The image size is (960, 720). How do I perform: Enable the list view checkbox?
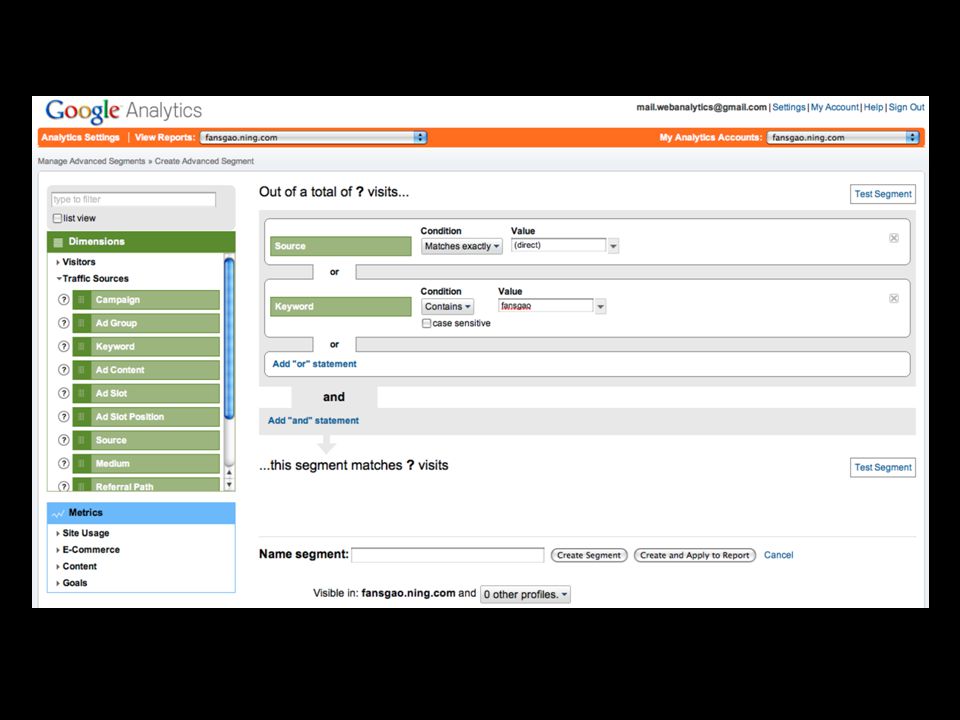point(57,219)
